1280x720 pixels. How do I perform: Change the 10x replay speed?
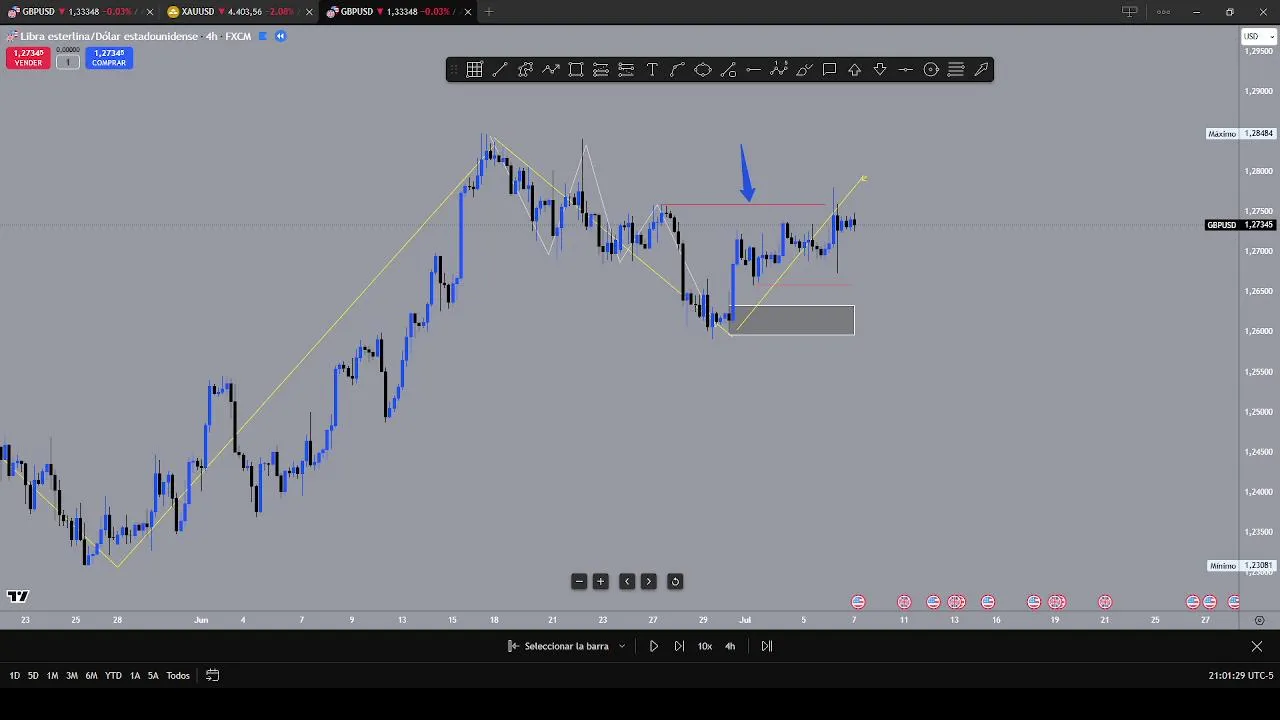(x=705, y=646)
